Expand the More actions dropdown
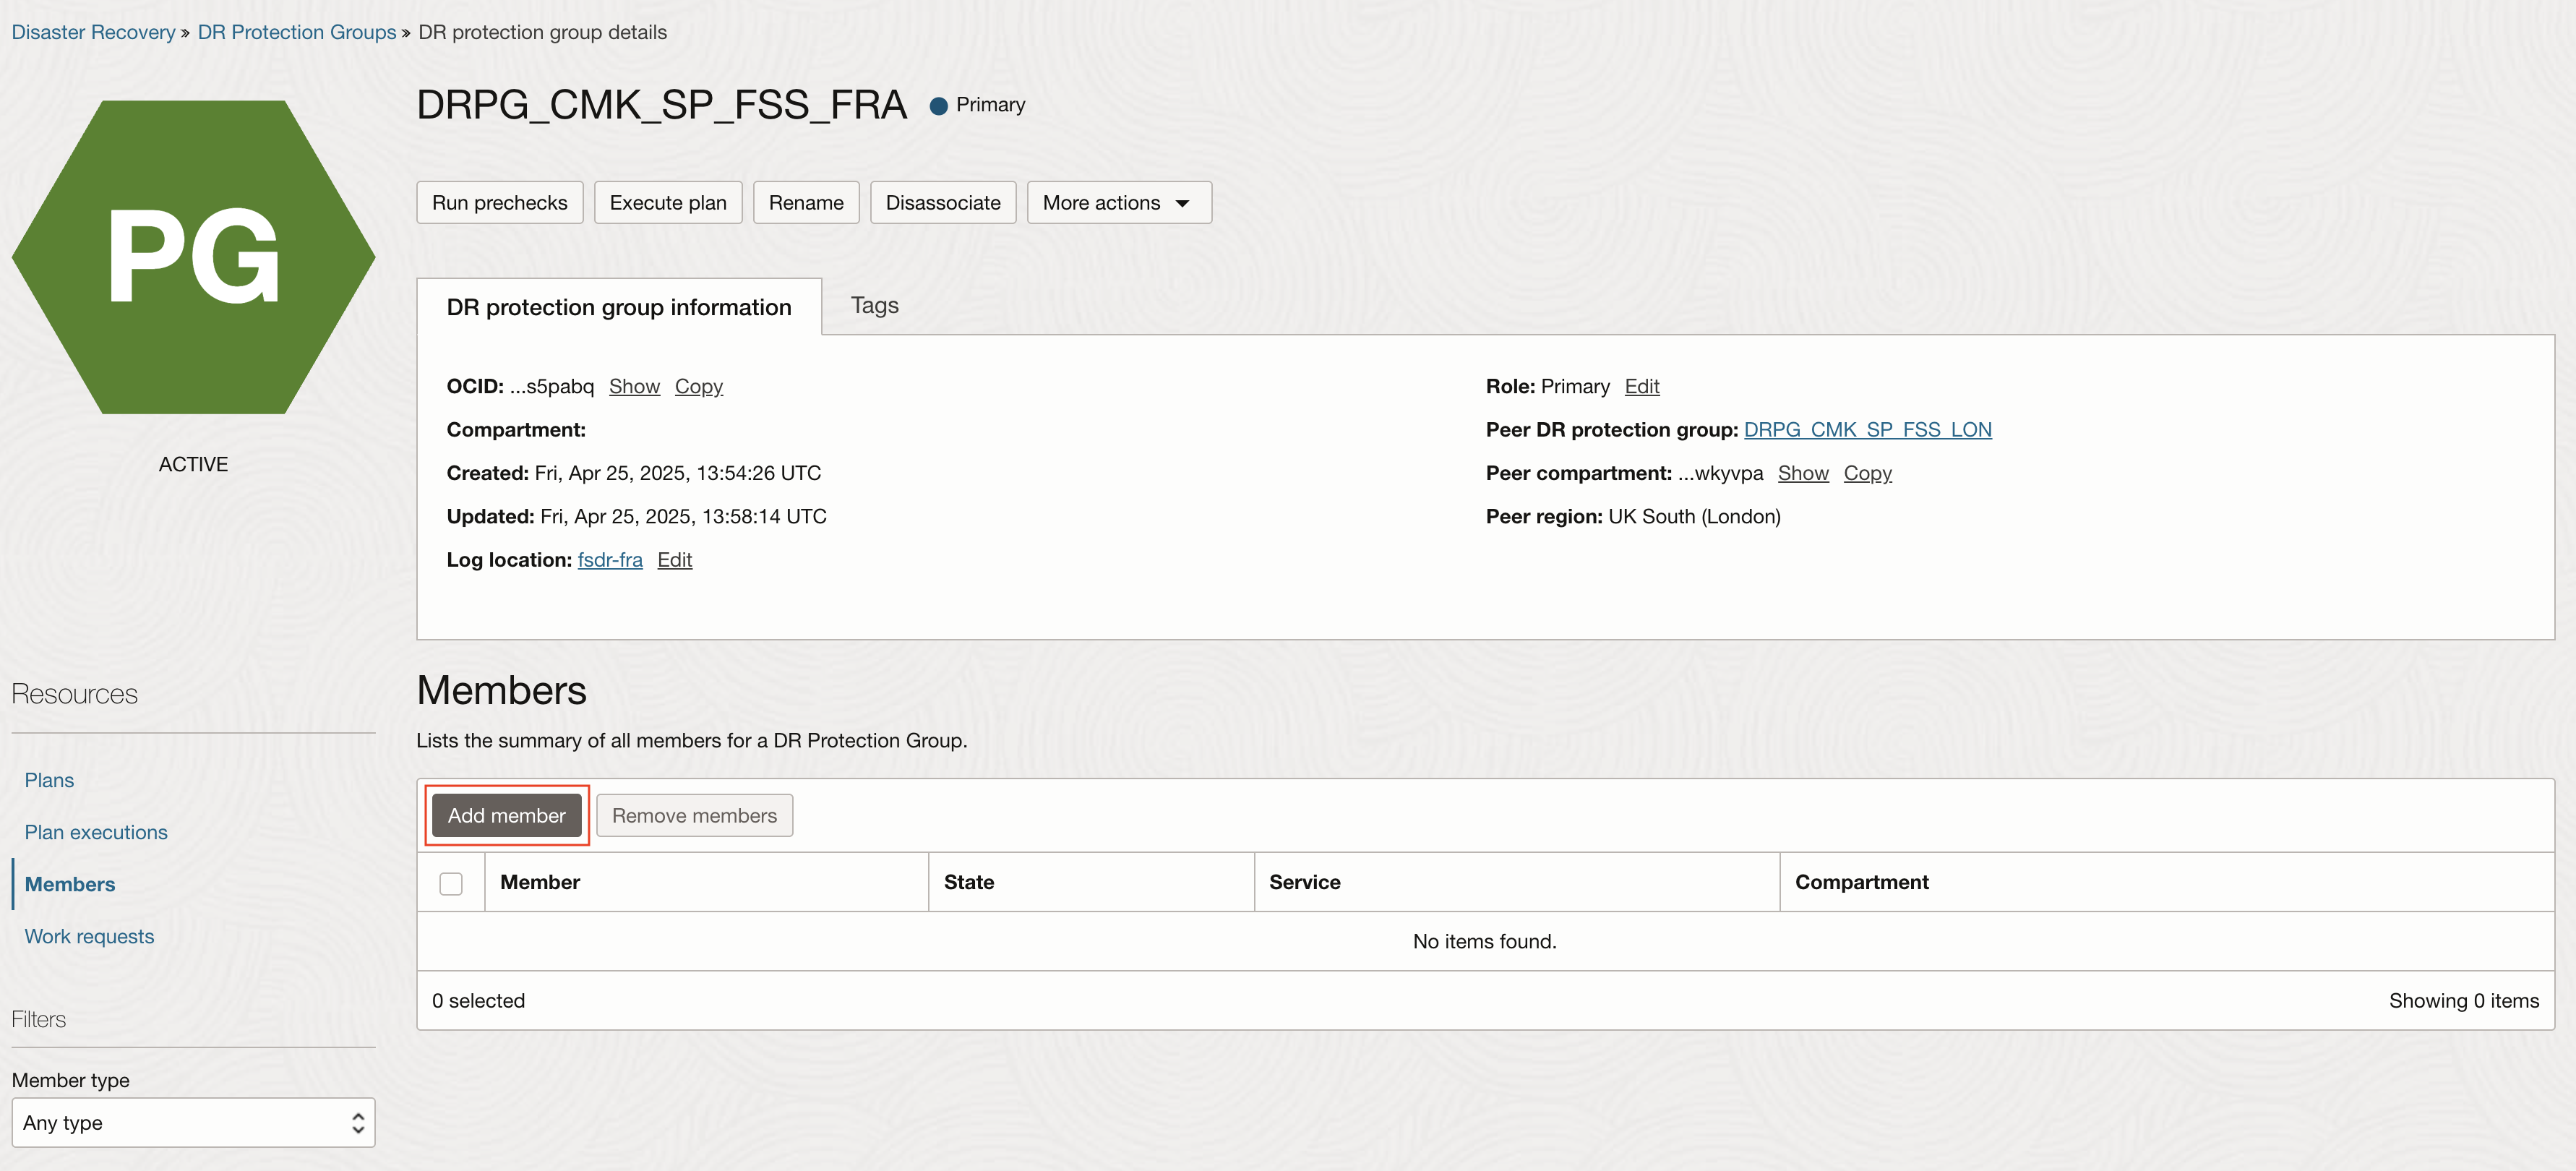Image resolution: width=2576 pixels, height=1171 pixels. click(x=1118, y=203)
